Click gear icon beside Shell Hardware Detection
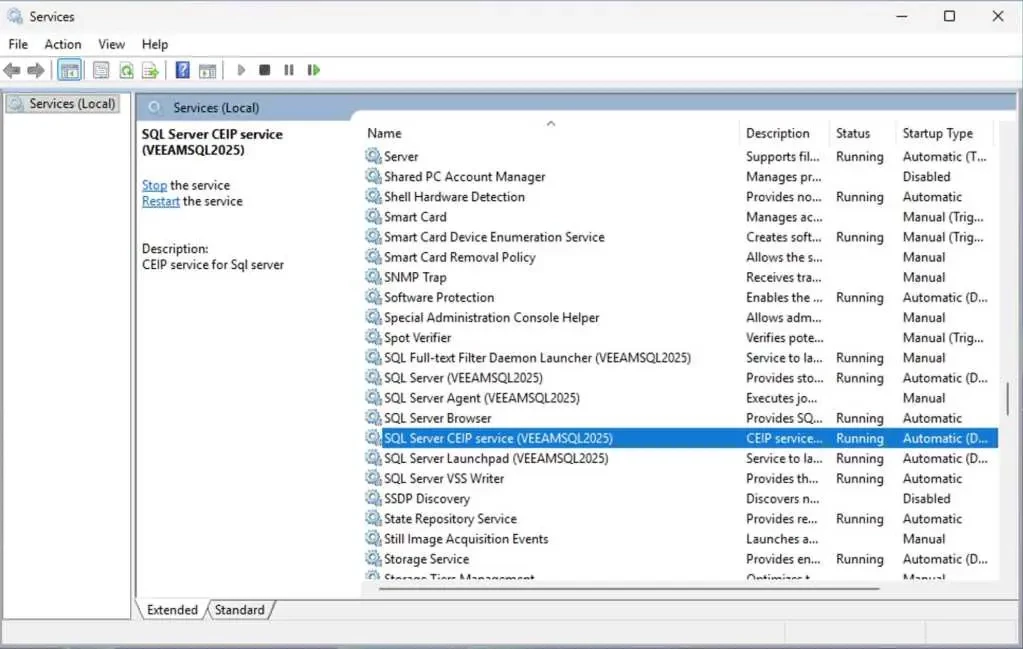Screen dimensions: 1023x649 (x=373, y=196)
